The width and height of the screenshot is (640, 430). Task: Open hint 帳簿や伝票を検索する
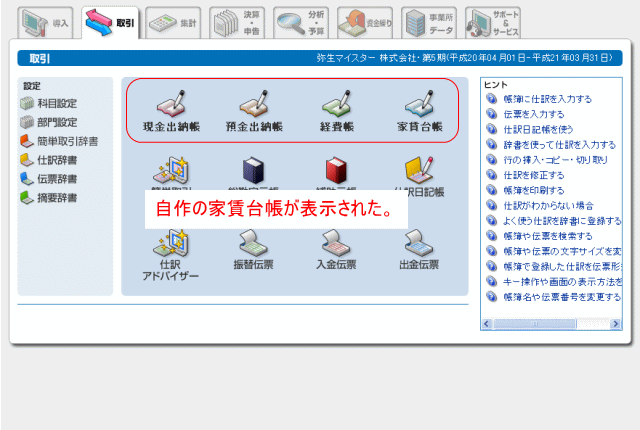pyautogui.click(x=547, y=236)
